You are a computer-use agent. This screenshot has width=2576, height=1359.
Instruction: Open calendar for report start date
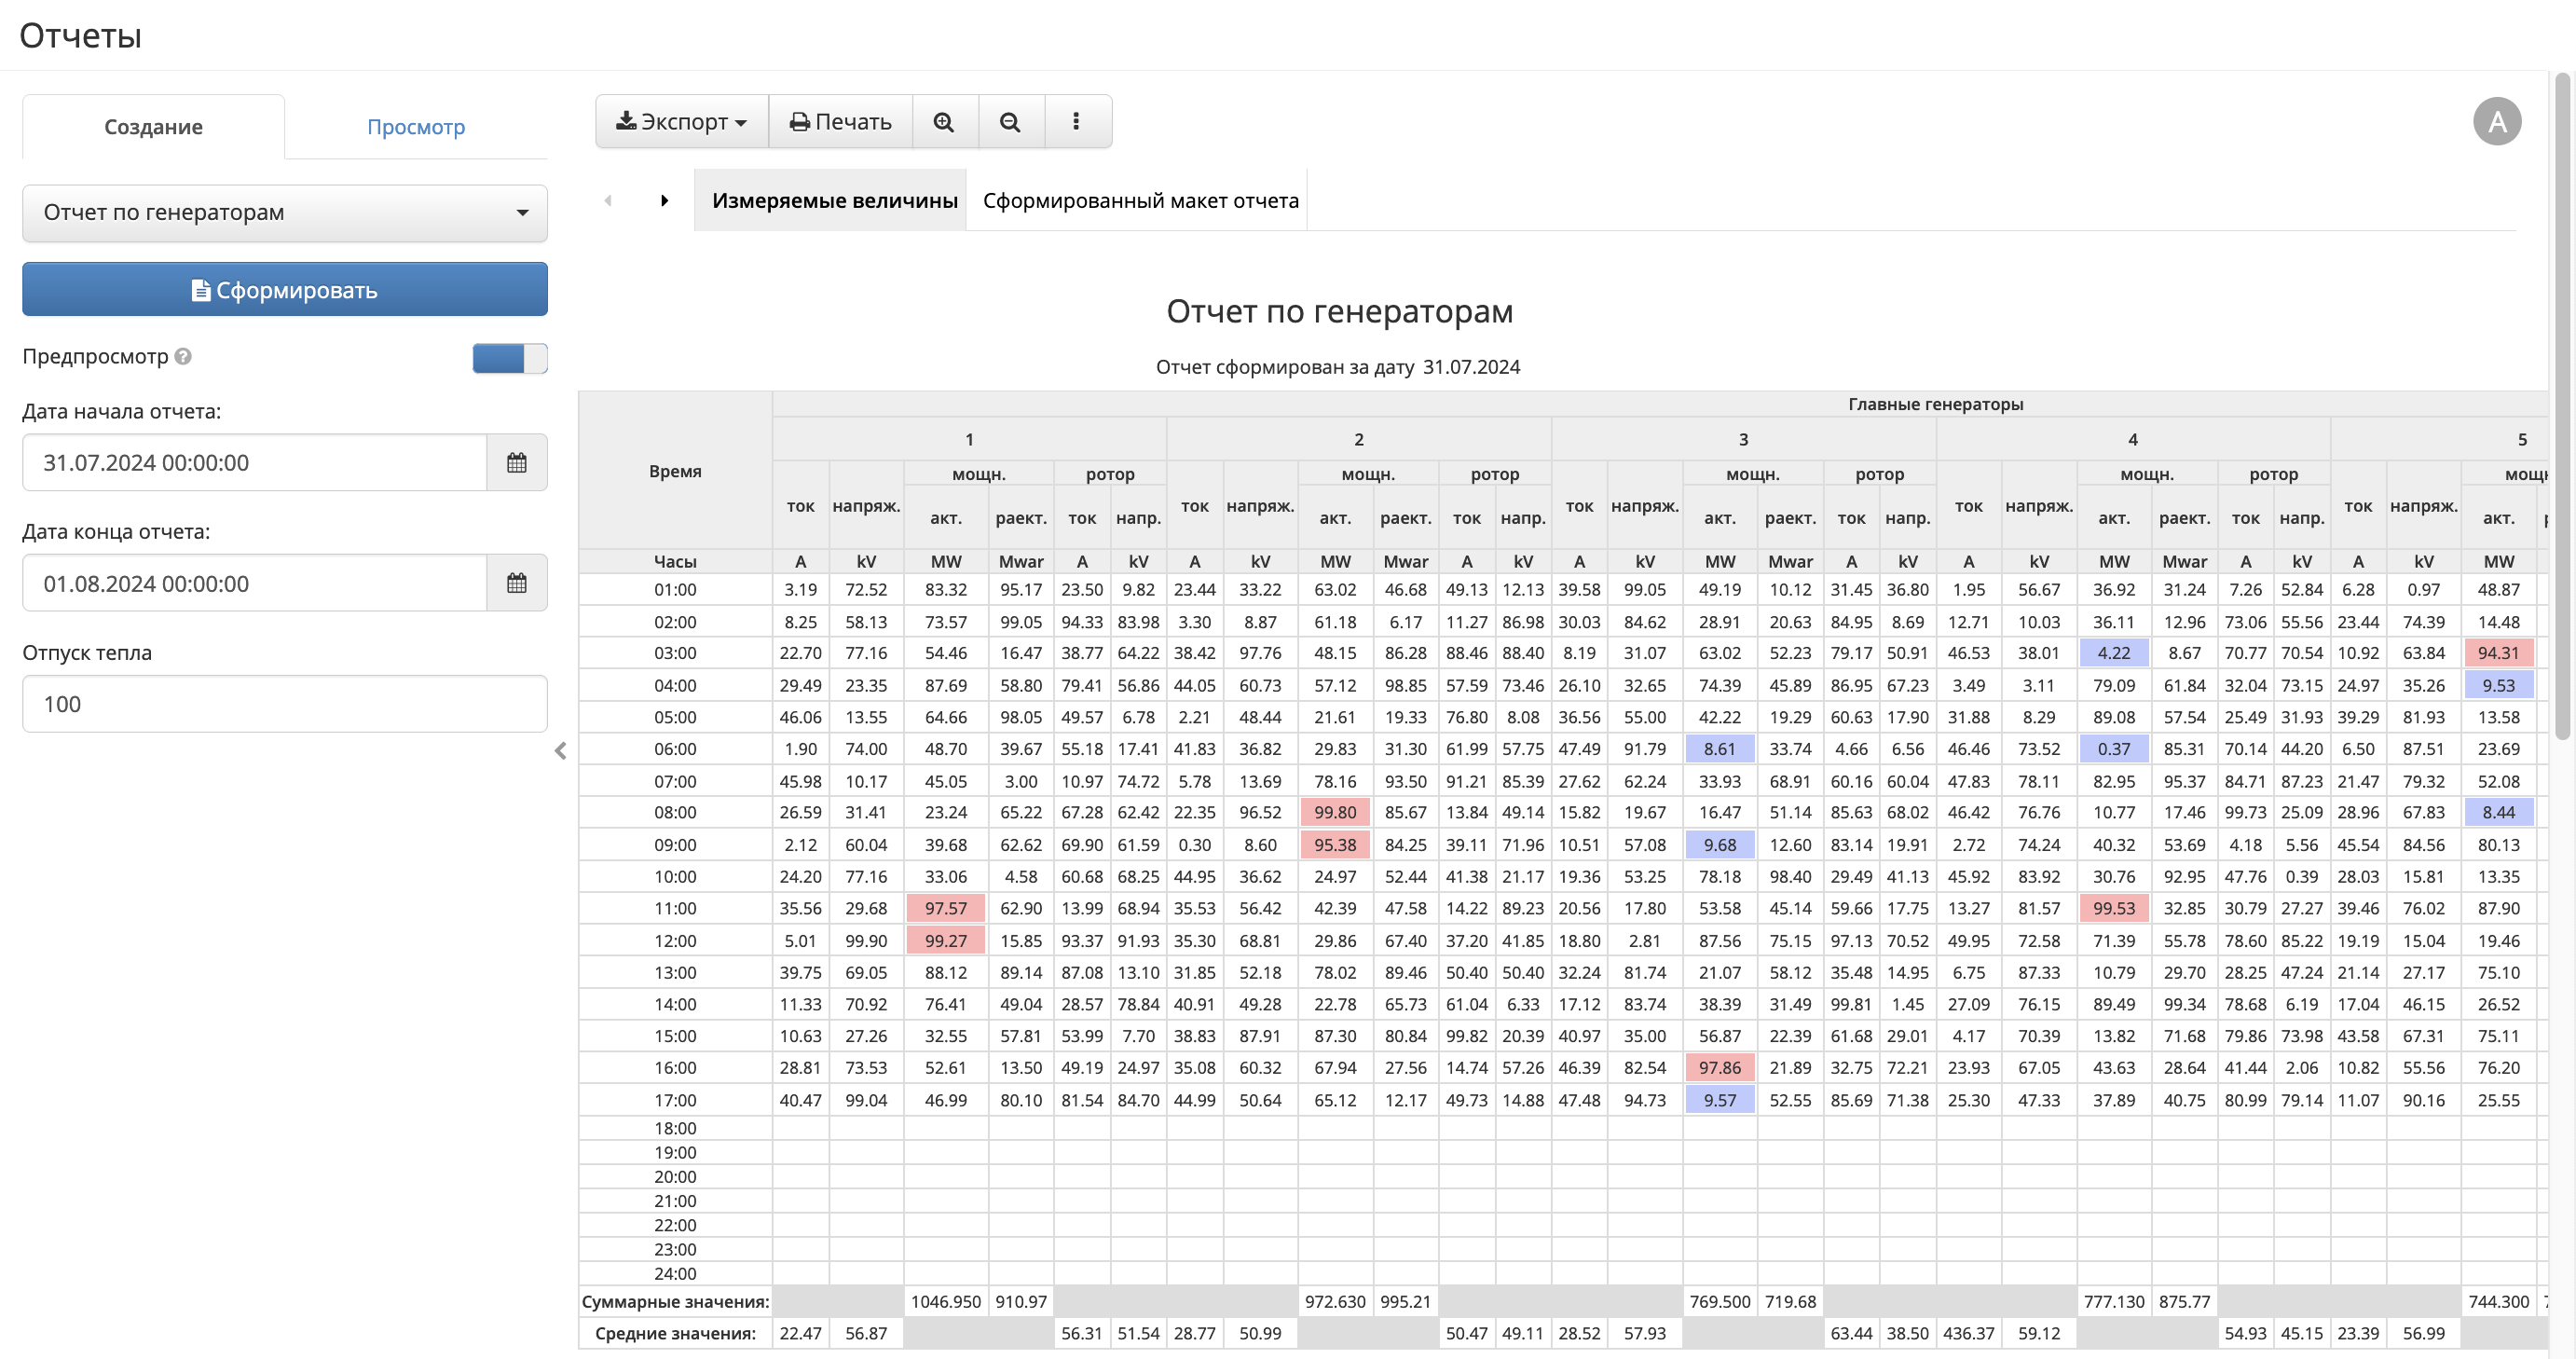pyautogui.click(x=517, y=463)
